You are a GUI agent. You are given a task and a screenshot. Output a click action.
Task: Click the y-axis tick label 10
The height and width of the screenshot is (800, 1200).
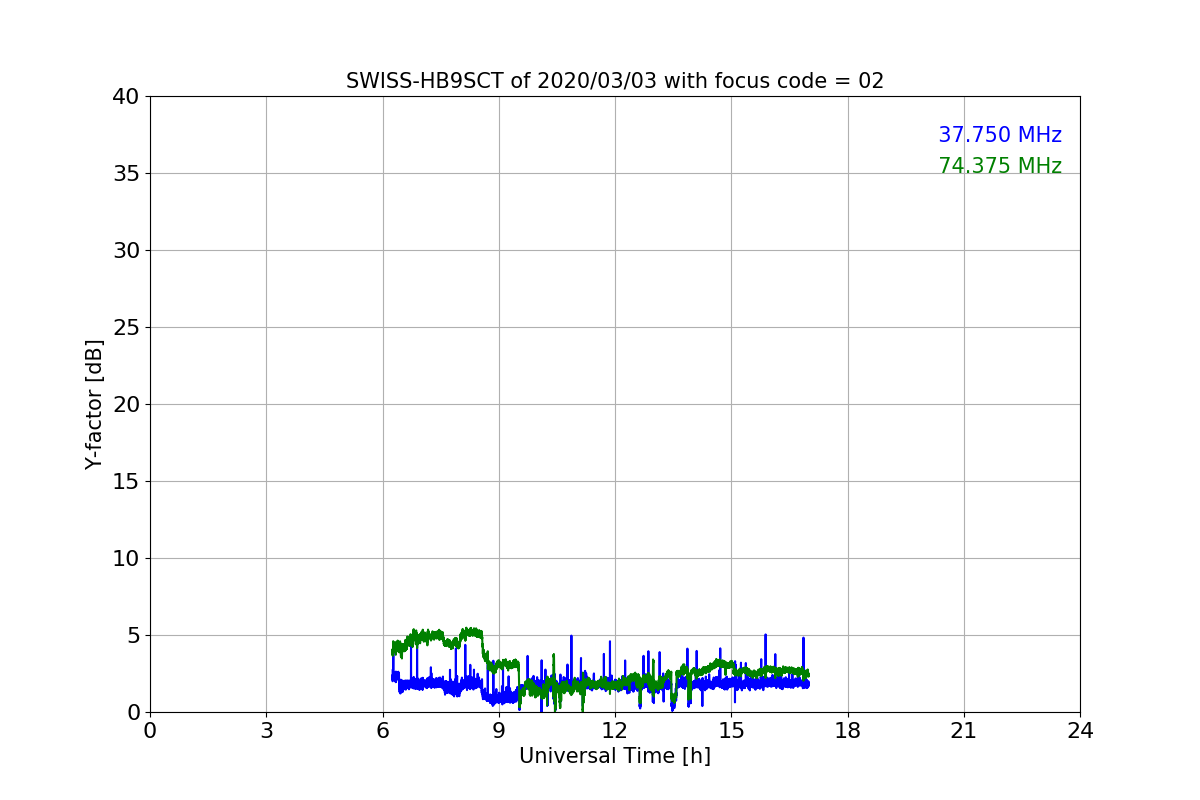coord(126,559)
